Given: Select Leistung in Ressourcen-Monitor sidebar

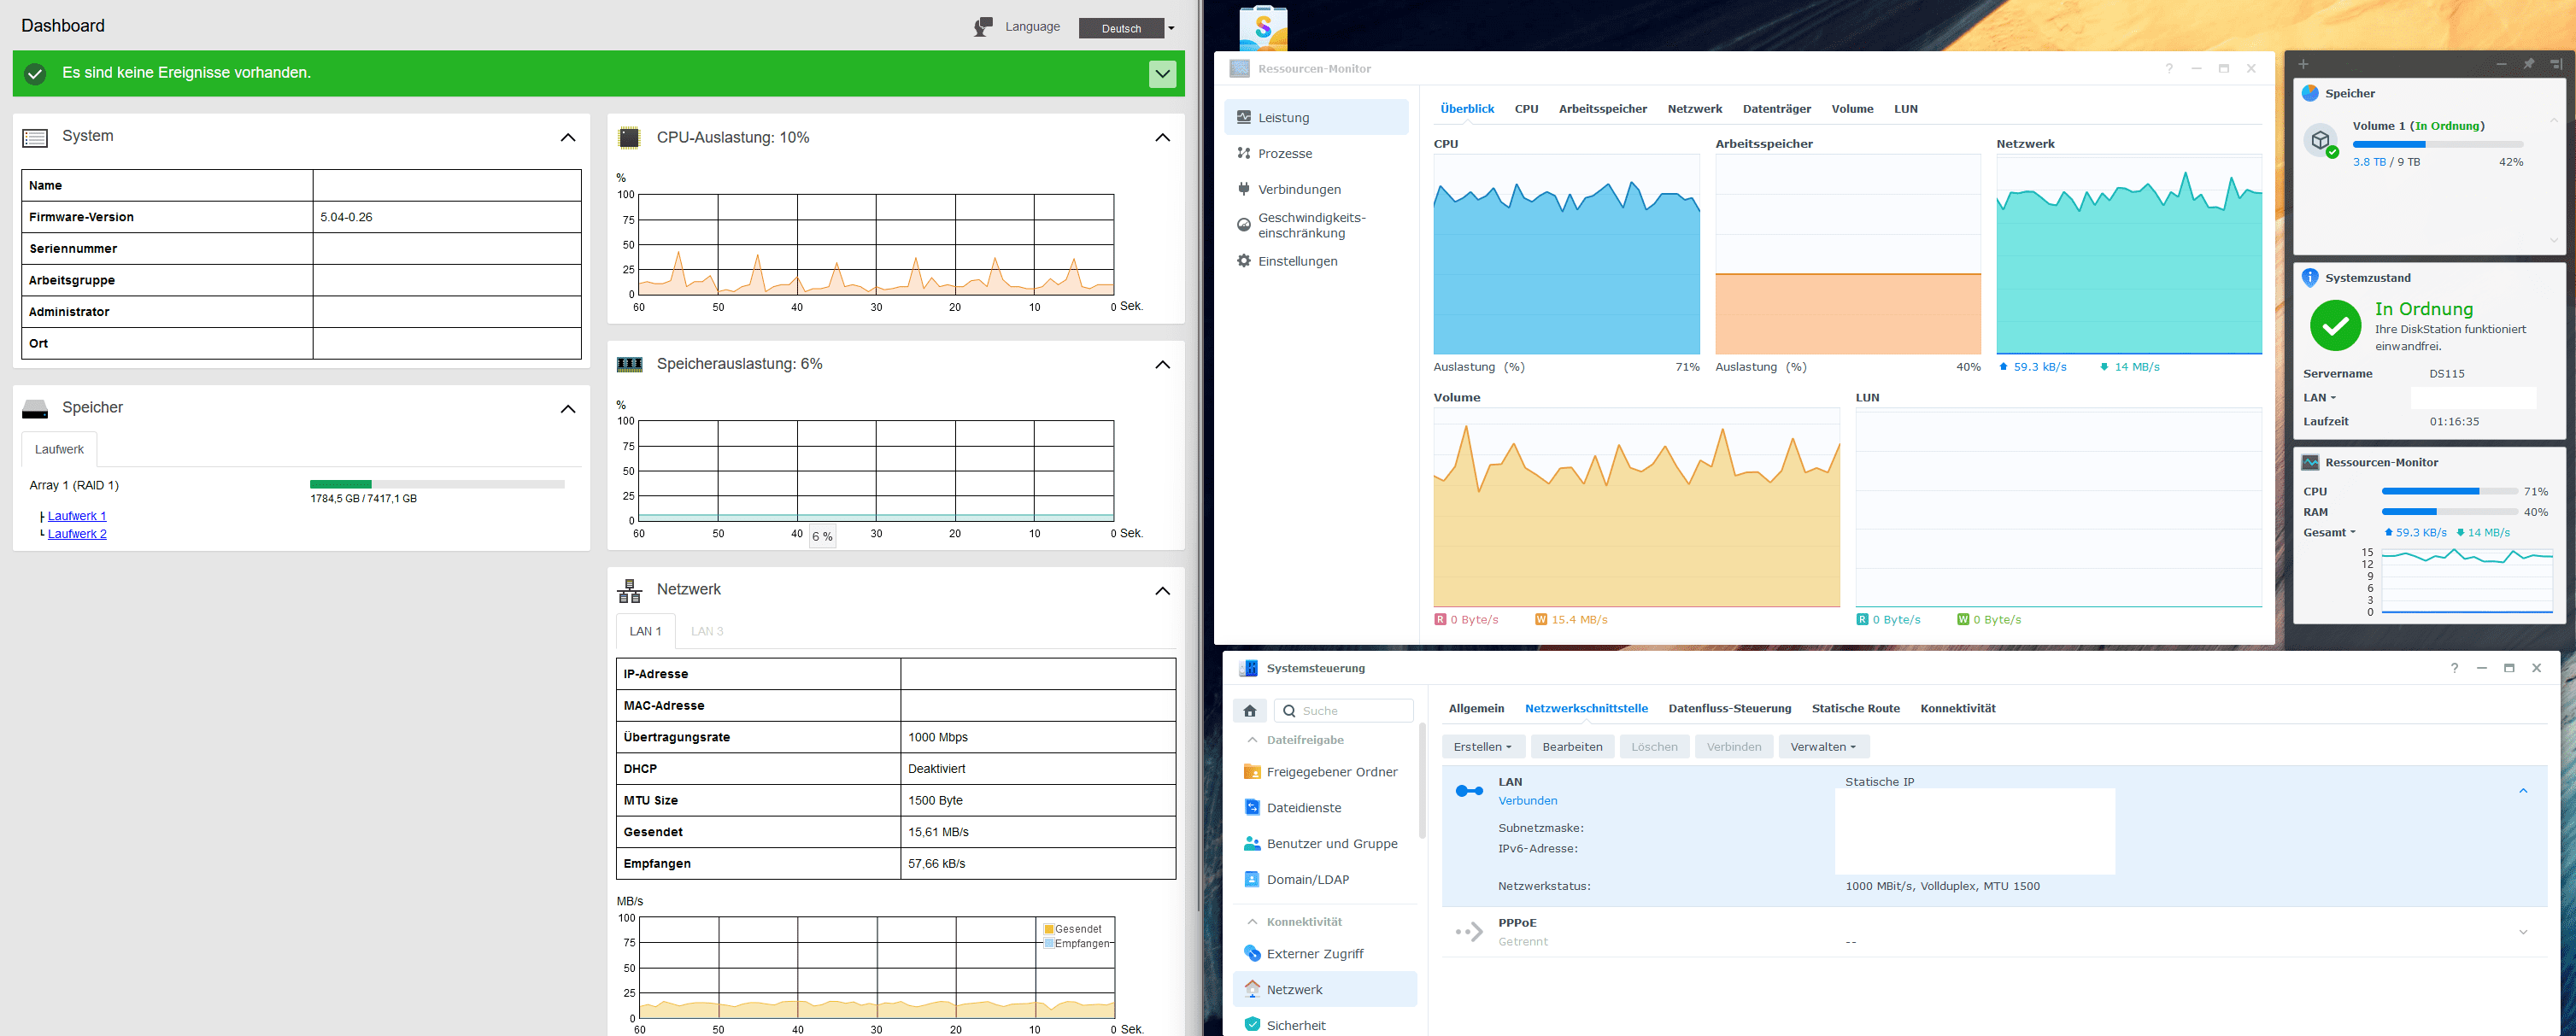Looking at the screenshot, I should [1316, 117].
